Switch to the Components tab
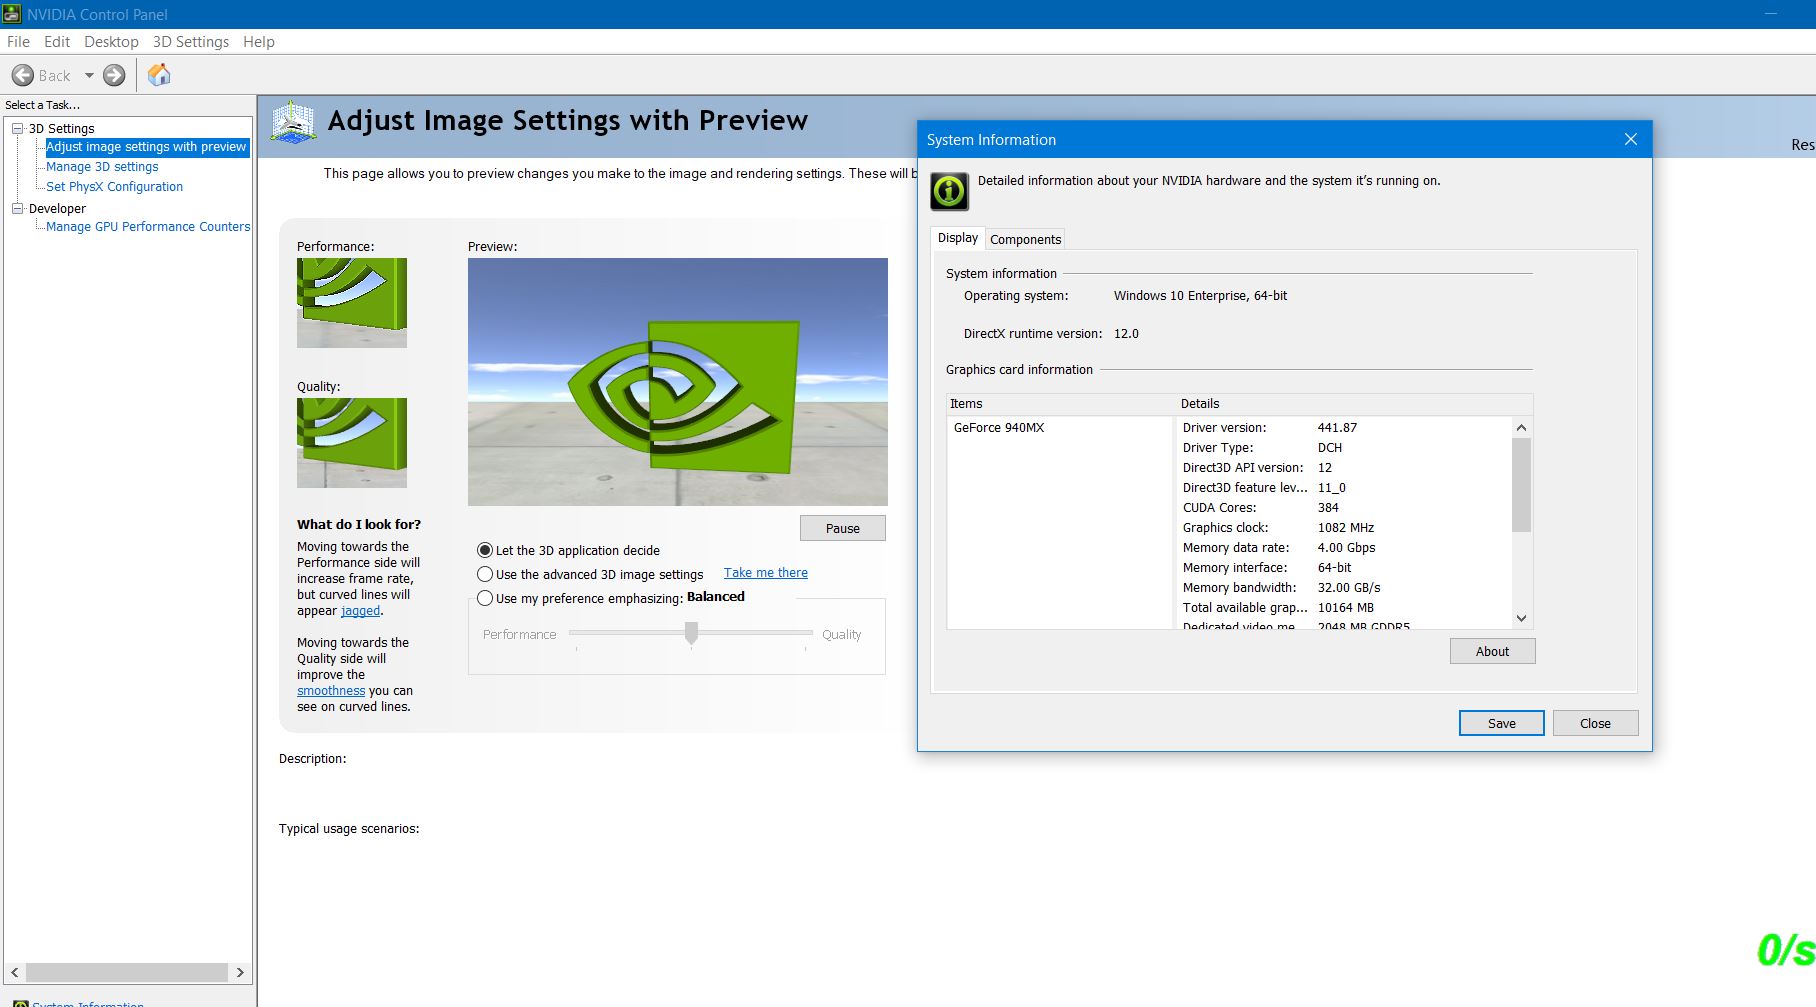The image size is (1816, 1007). tap(1025, 239)
